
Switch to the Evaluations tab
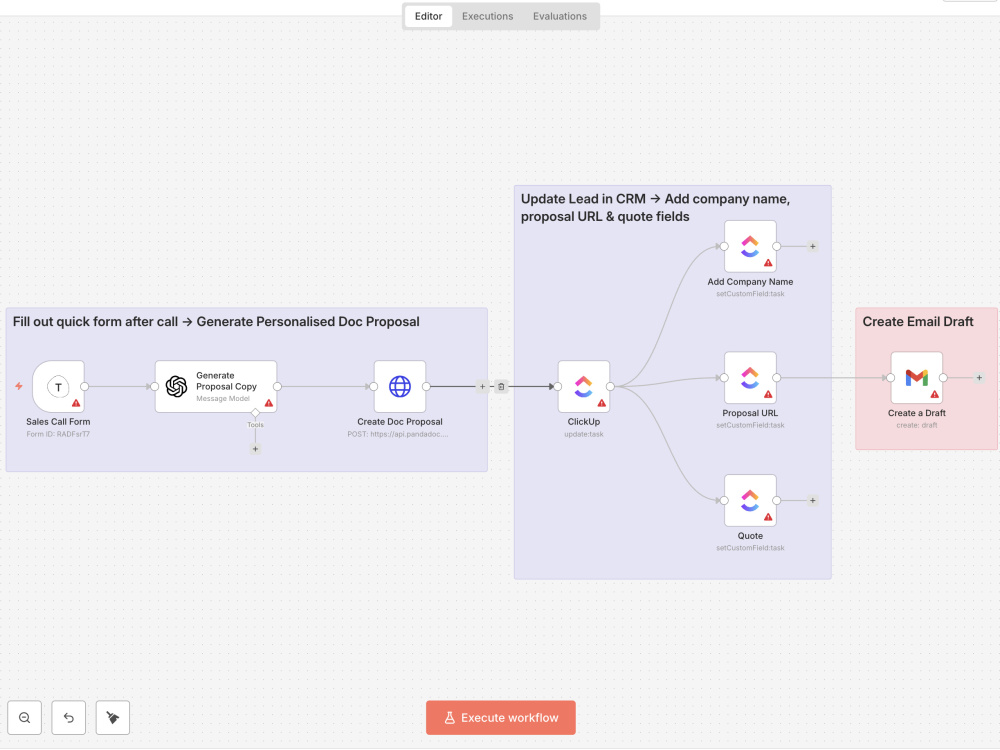point(559,16)
